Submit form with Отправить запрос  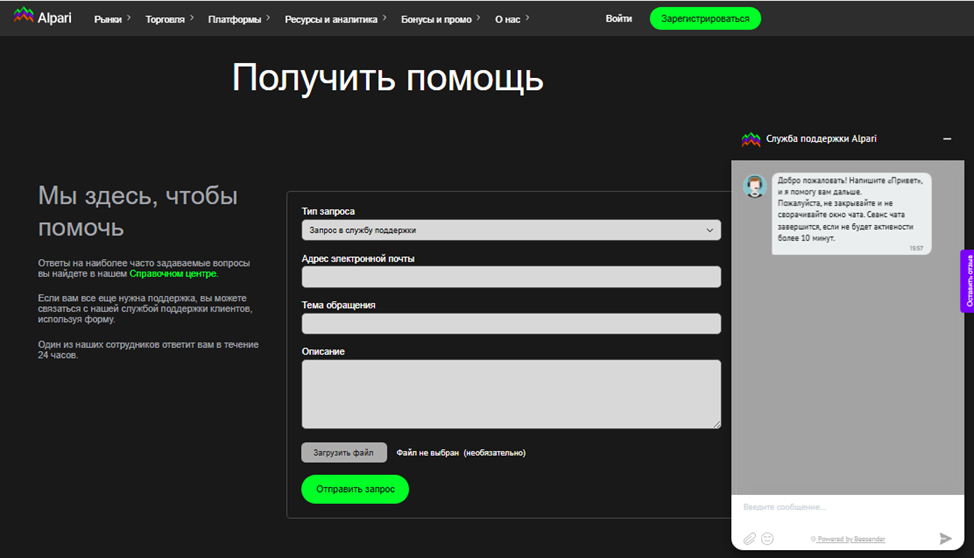tap(355, 489)
